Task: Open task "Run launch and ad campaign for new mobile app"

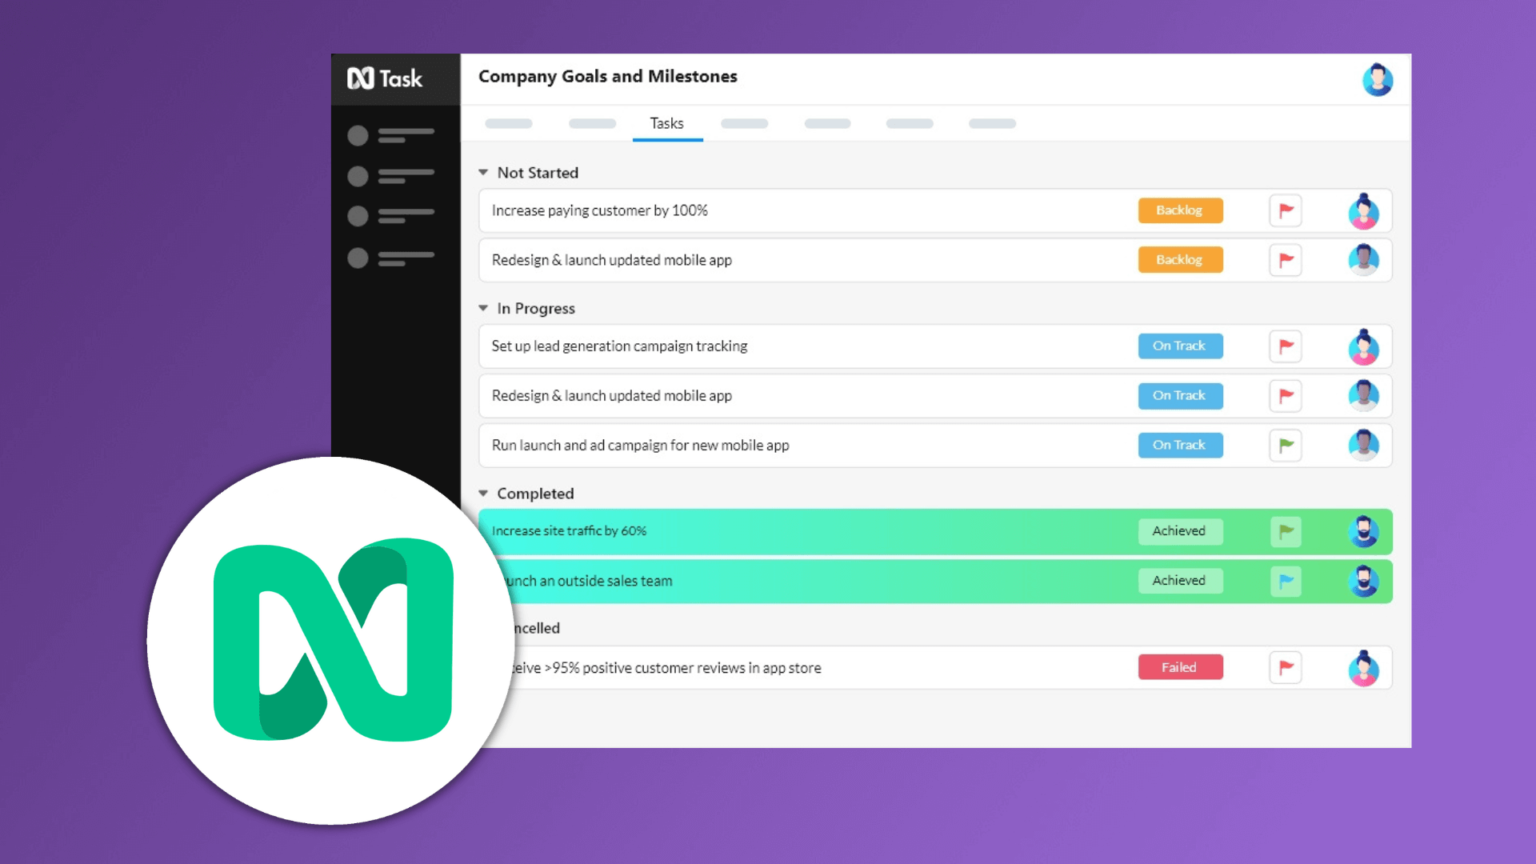Action: [x=641, y=445]
